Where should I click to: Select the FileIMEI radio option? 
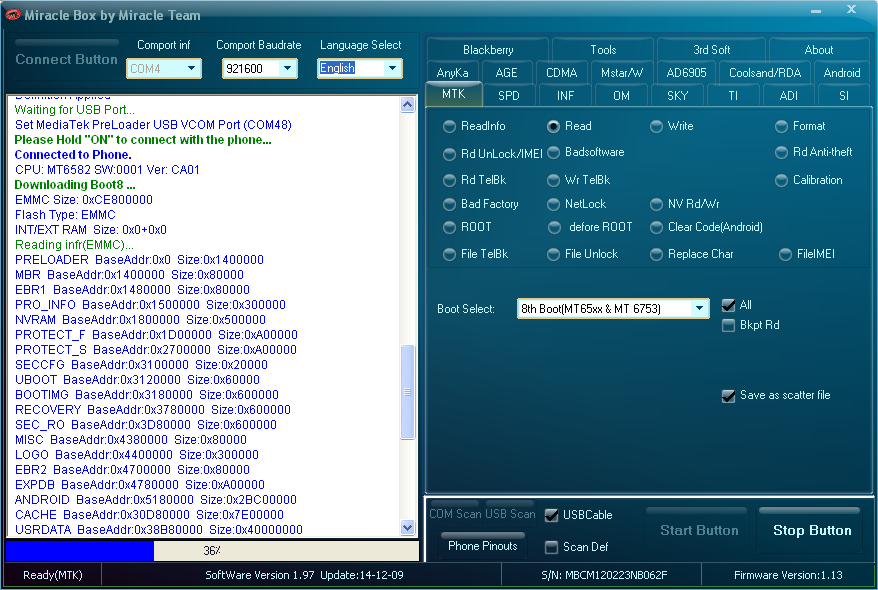785,255
